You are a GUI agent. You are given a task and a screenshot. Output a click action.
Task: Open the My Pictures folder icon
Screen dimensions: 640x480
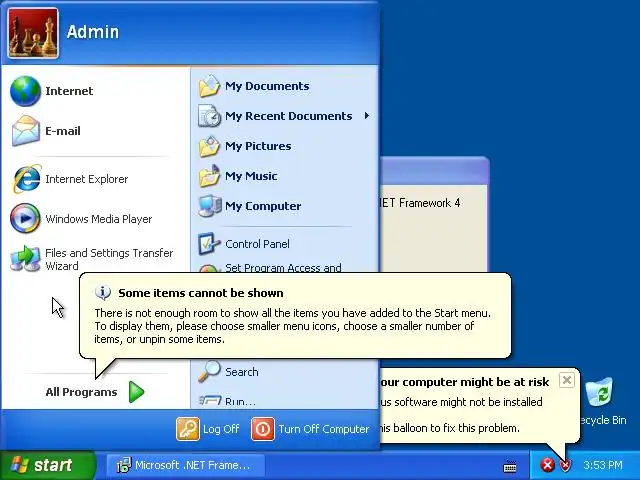pyautogui.click(x=209, y=146)
